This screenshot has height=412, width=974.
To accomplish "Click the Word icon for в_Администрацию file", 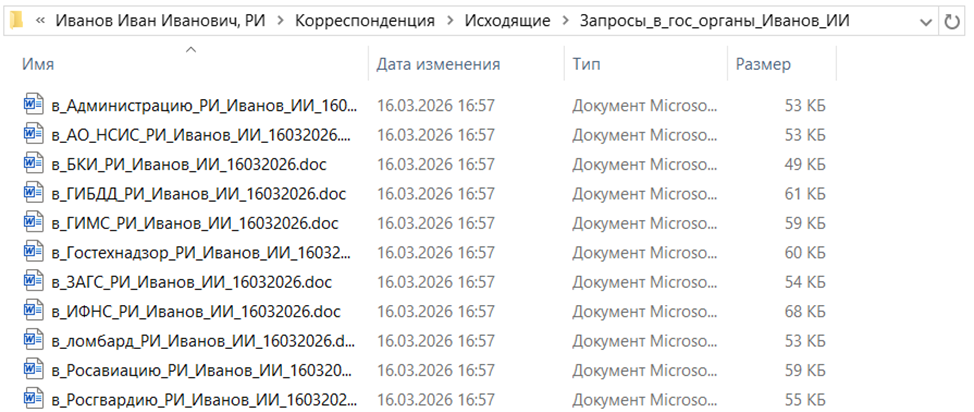I will click(29, 105).
